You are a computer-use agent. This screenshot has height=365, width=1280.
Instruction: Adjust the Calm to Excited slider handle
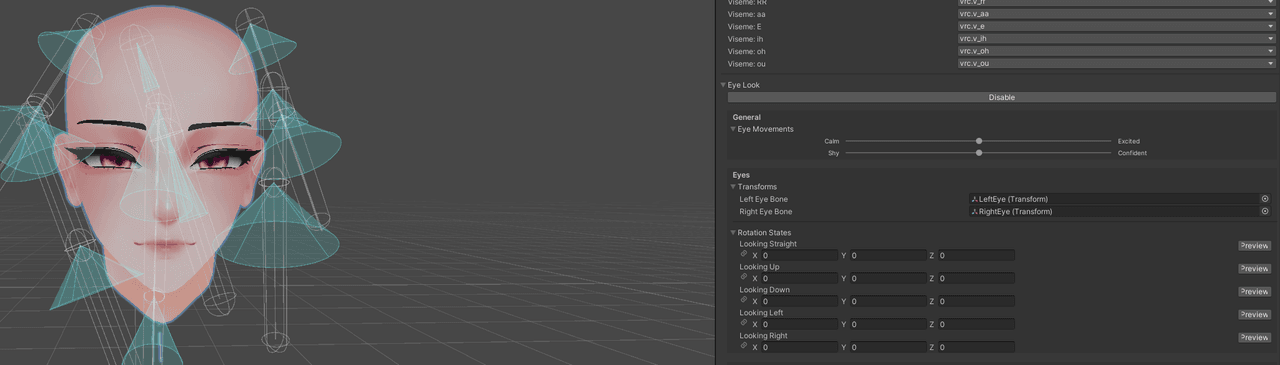coord(979,141)
